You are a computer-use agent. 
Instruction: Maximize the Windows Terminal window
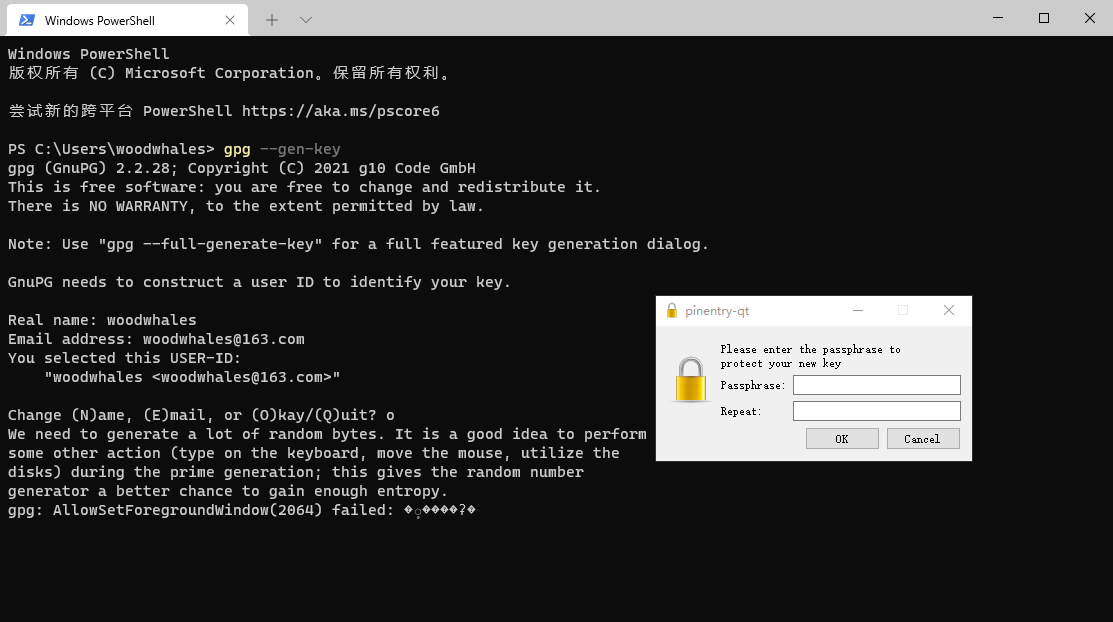pyautogui.click(x=1043, y=18)
